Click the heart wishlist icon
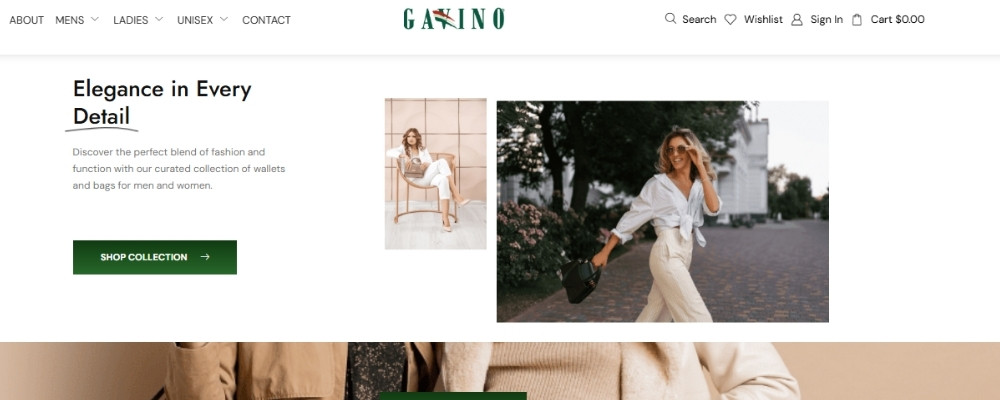This screenshot has height=400, width=1000. pyautogui.click(x=730, y=20)
